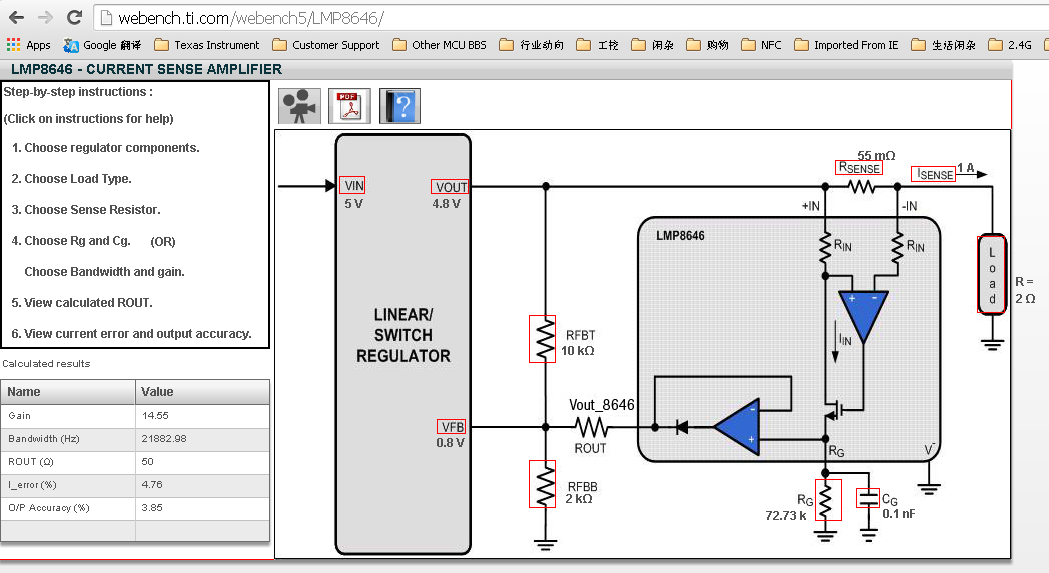Click the Load block in schematic
This screenshot has height=573, width=1049.
[991, 274]
